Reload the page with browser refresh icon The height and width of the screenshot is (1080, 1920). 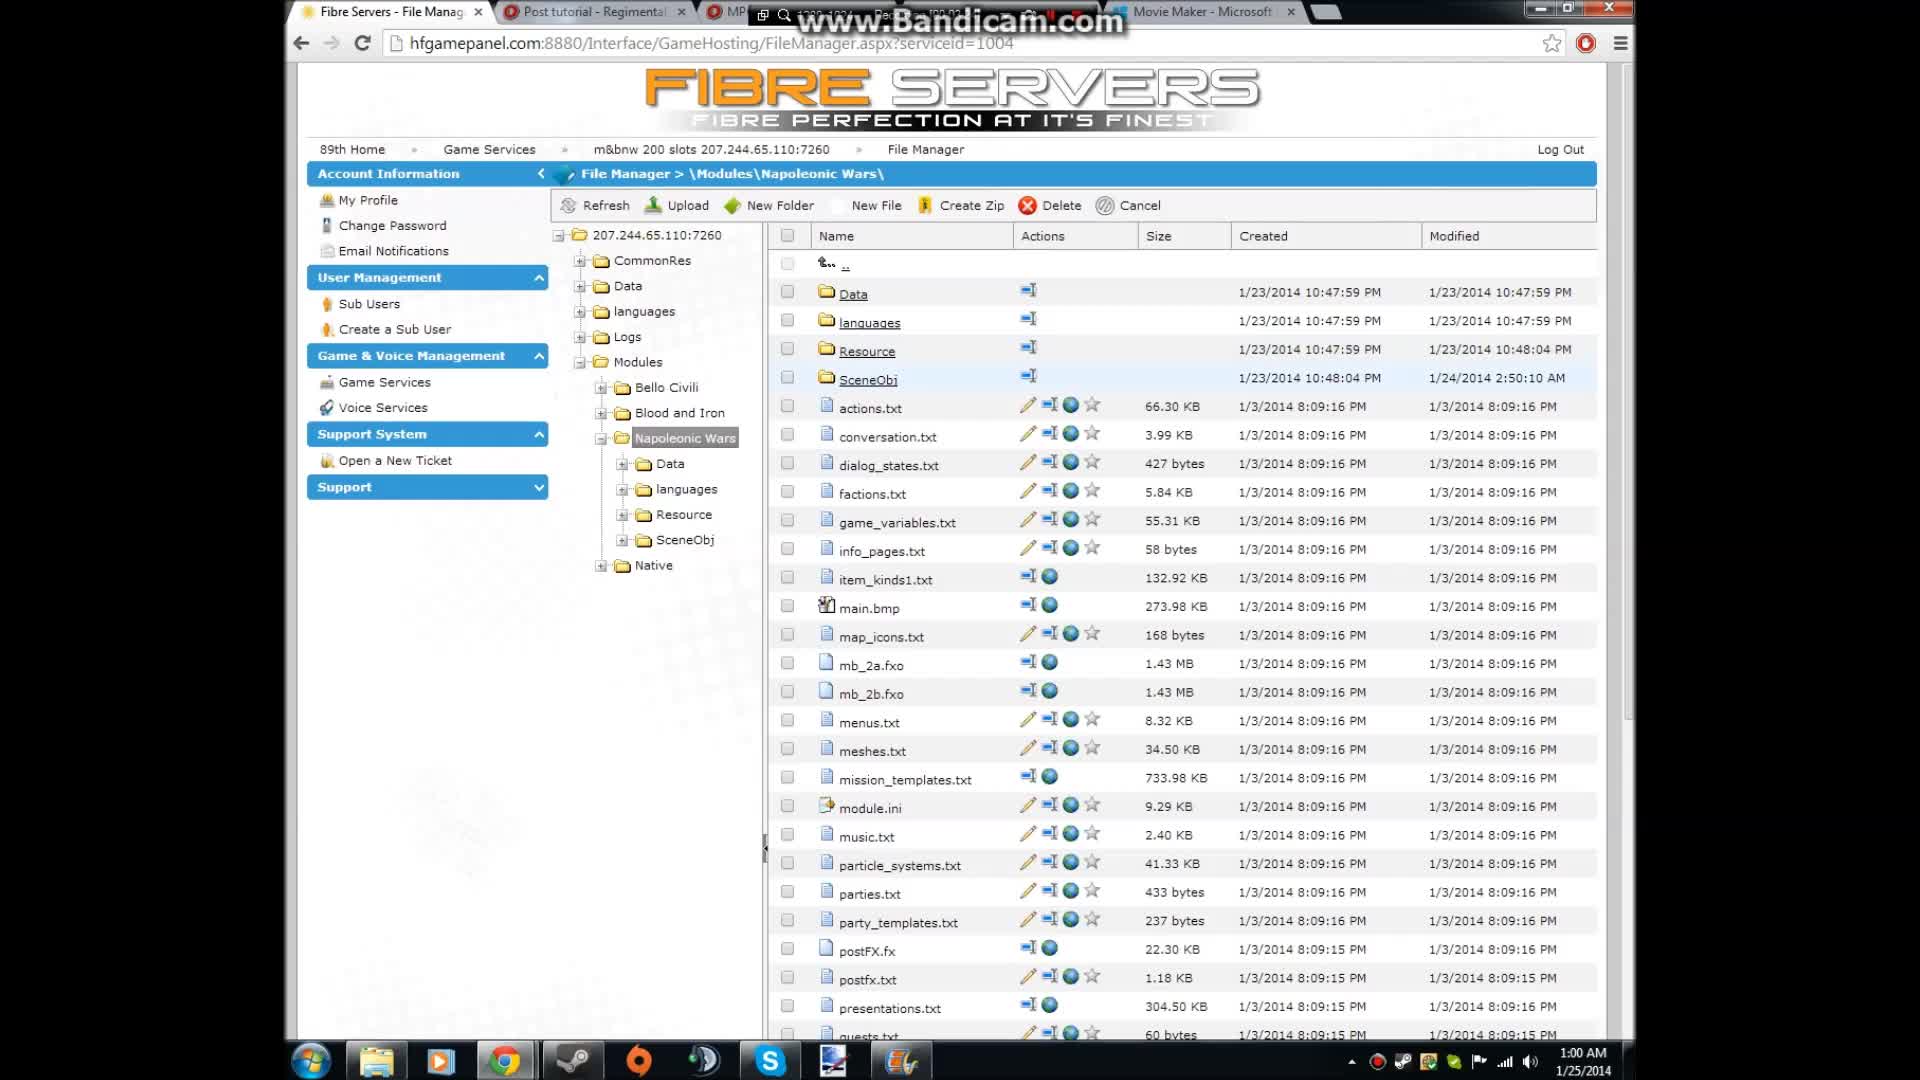point(362,43)
